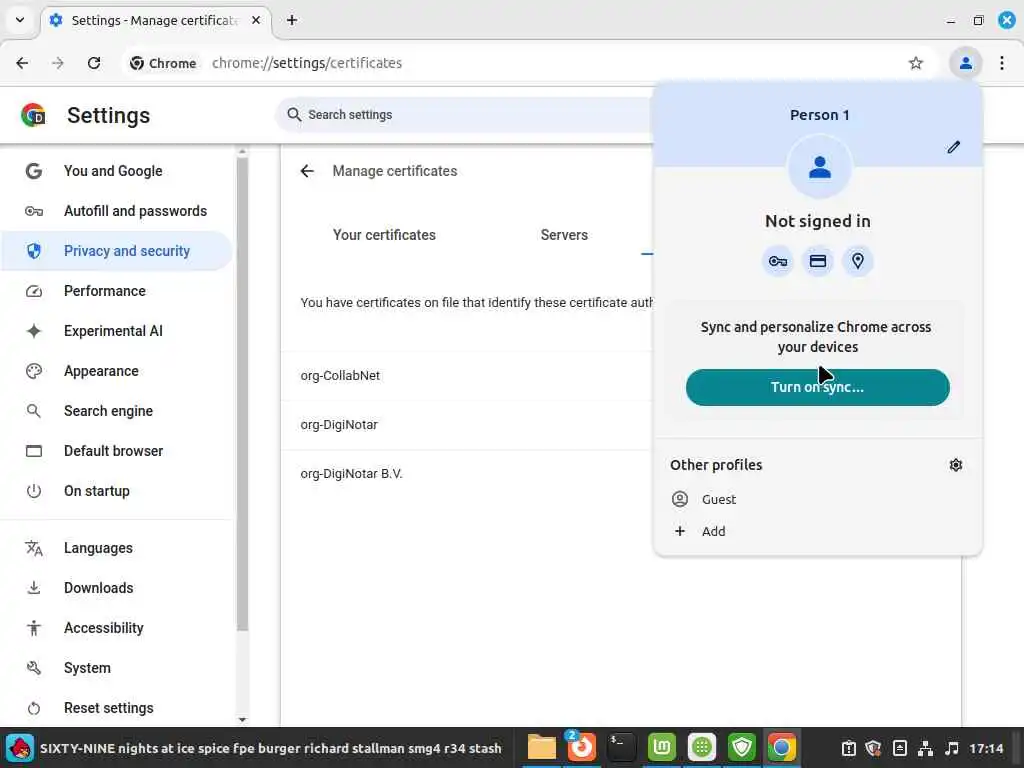Open On startup settings
This screenshot has height=768, width=1024.
click(116, 491)
